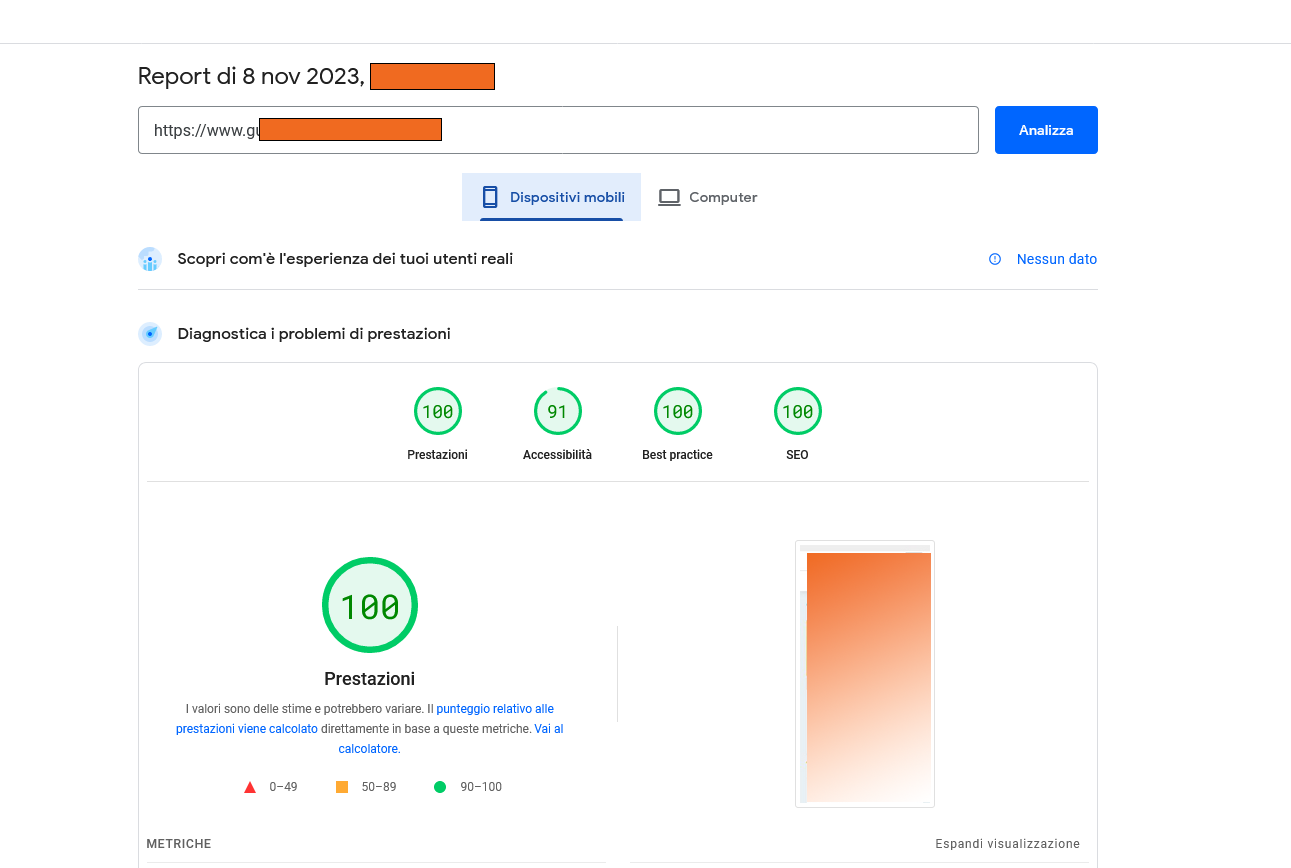1291x868 pixels.
Task: Focus the URL input field
Action: tap(558, 130)
